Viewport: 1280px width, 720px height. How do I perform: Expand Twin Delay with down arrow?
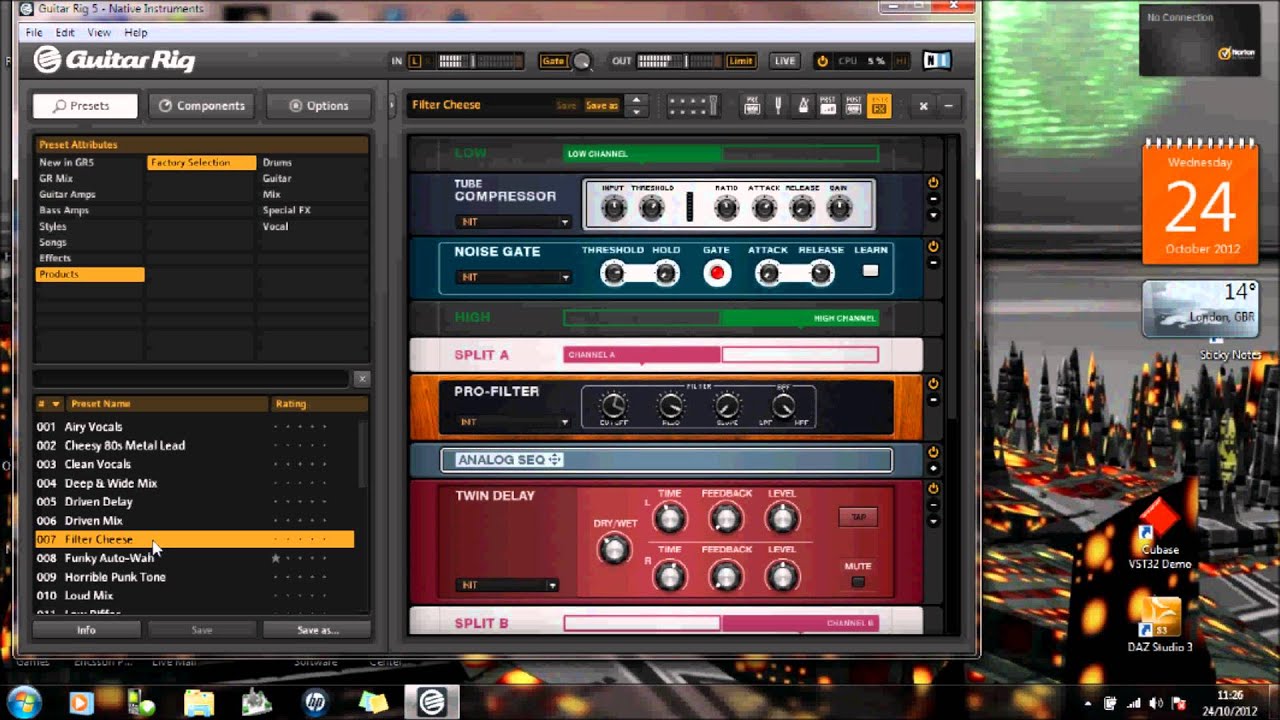point(933,521)
